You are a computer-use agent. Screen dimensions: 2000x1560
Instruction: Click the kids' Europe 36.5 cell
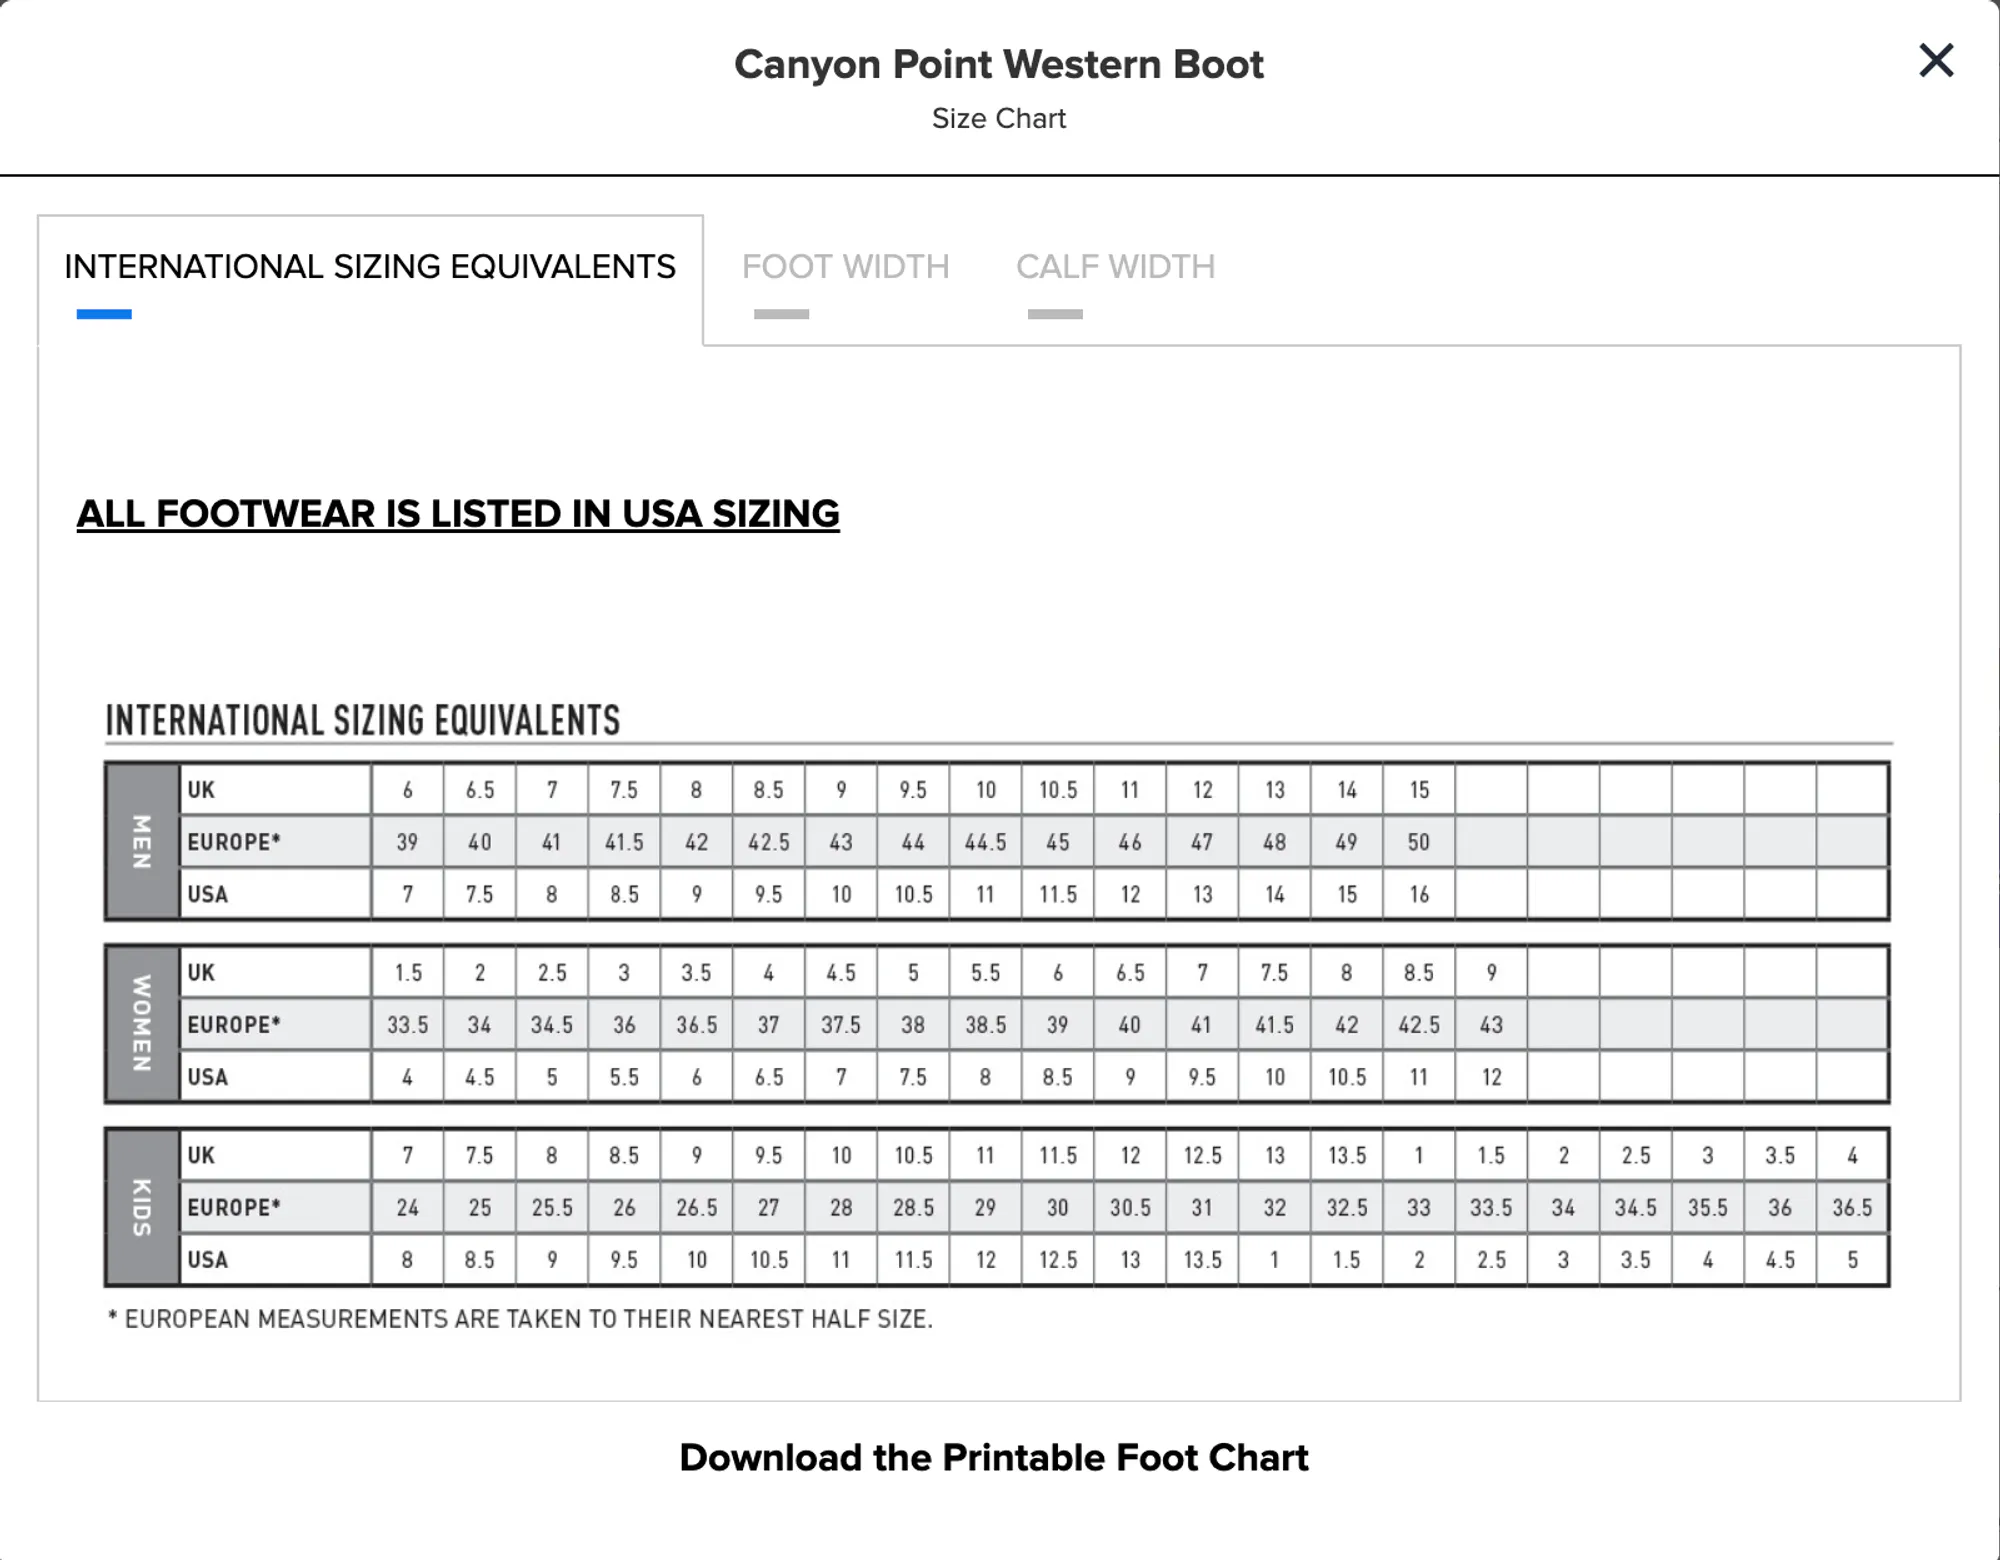(1852, 1208)
